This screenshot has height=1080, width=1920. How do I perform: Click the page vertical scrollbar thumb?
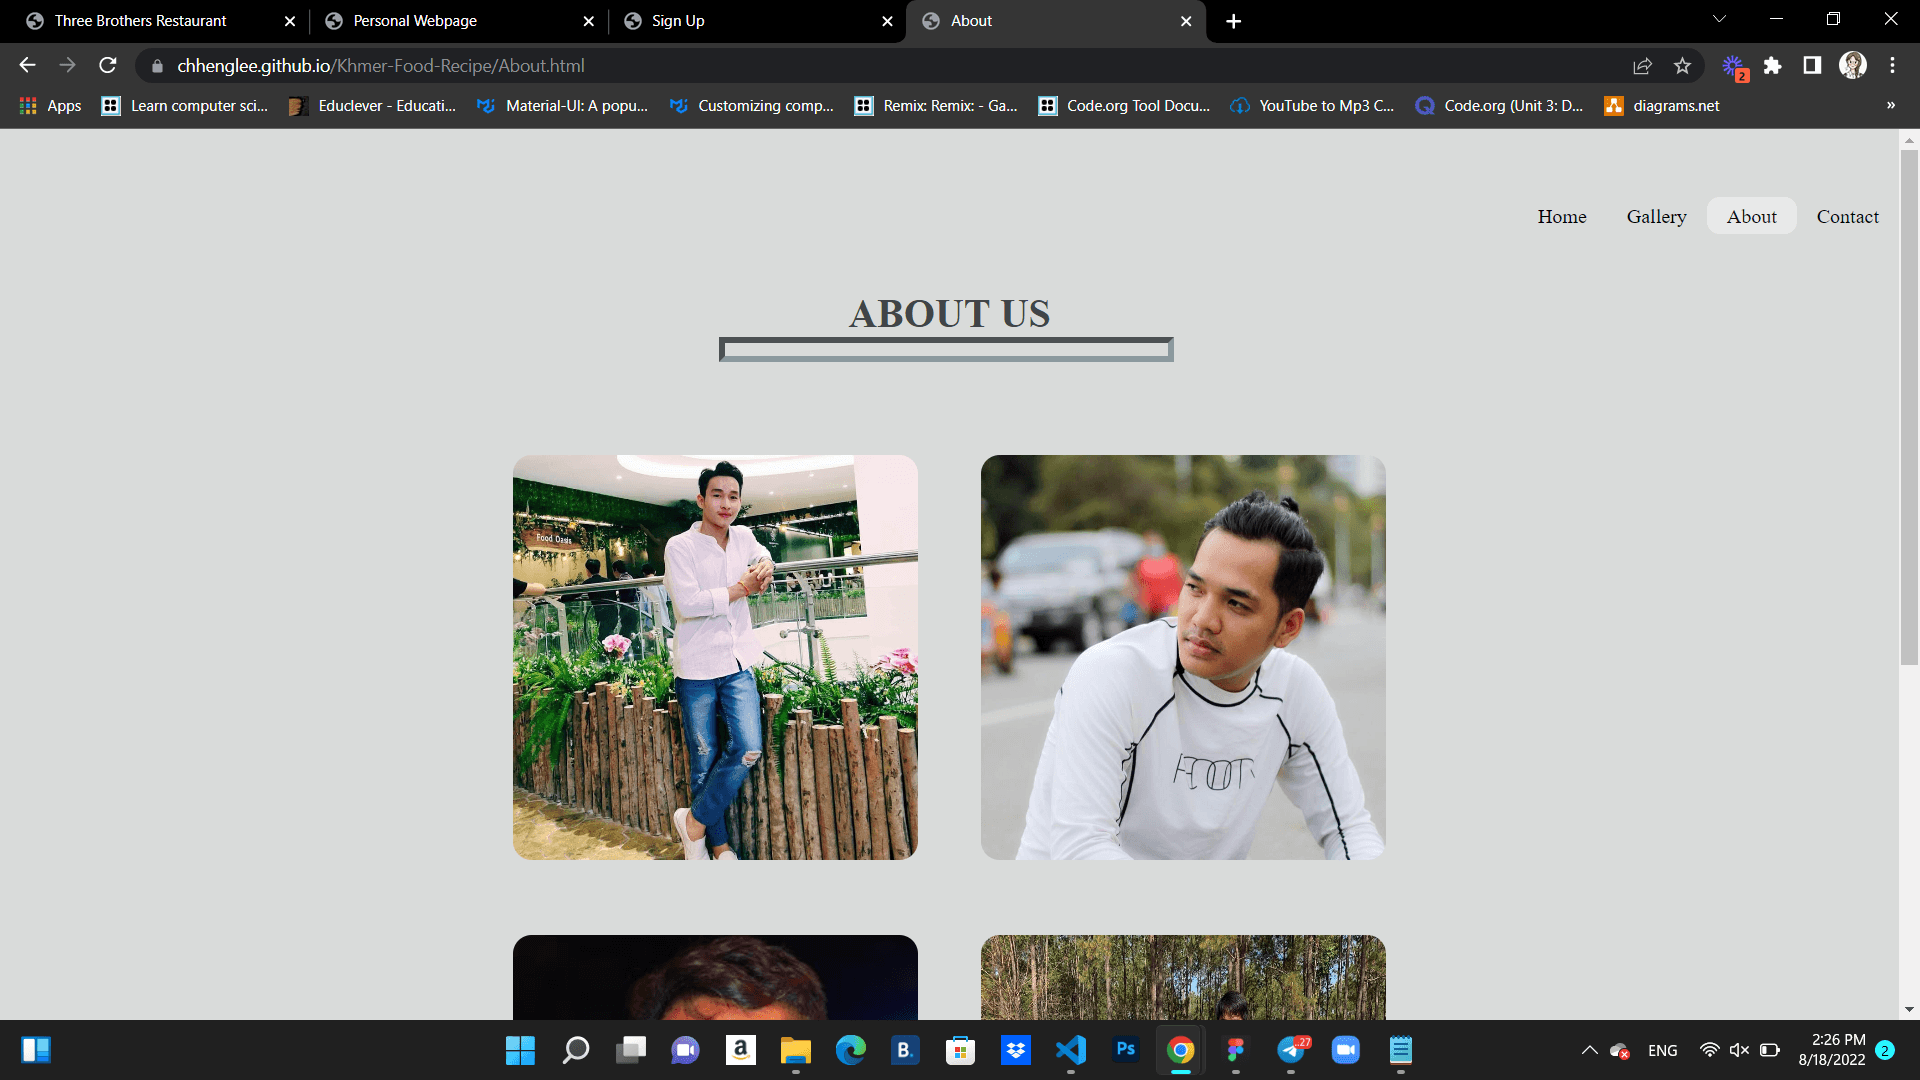(x=1909, y=407)
